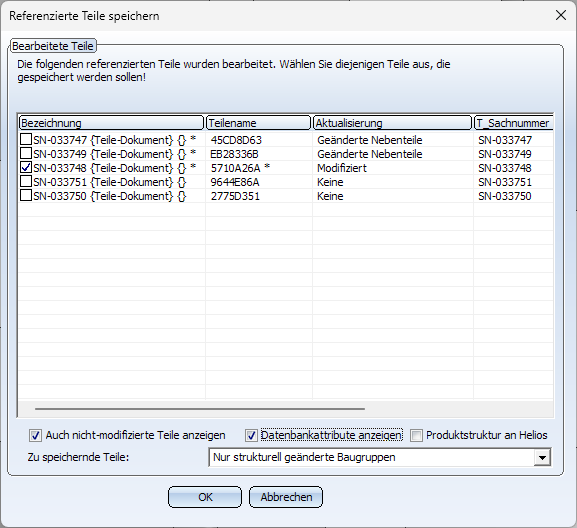Click the T_Sachnummer cell SN-033748
Screen dimensions: 577x528
click(505, 168)
